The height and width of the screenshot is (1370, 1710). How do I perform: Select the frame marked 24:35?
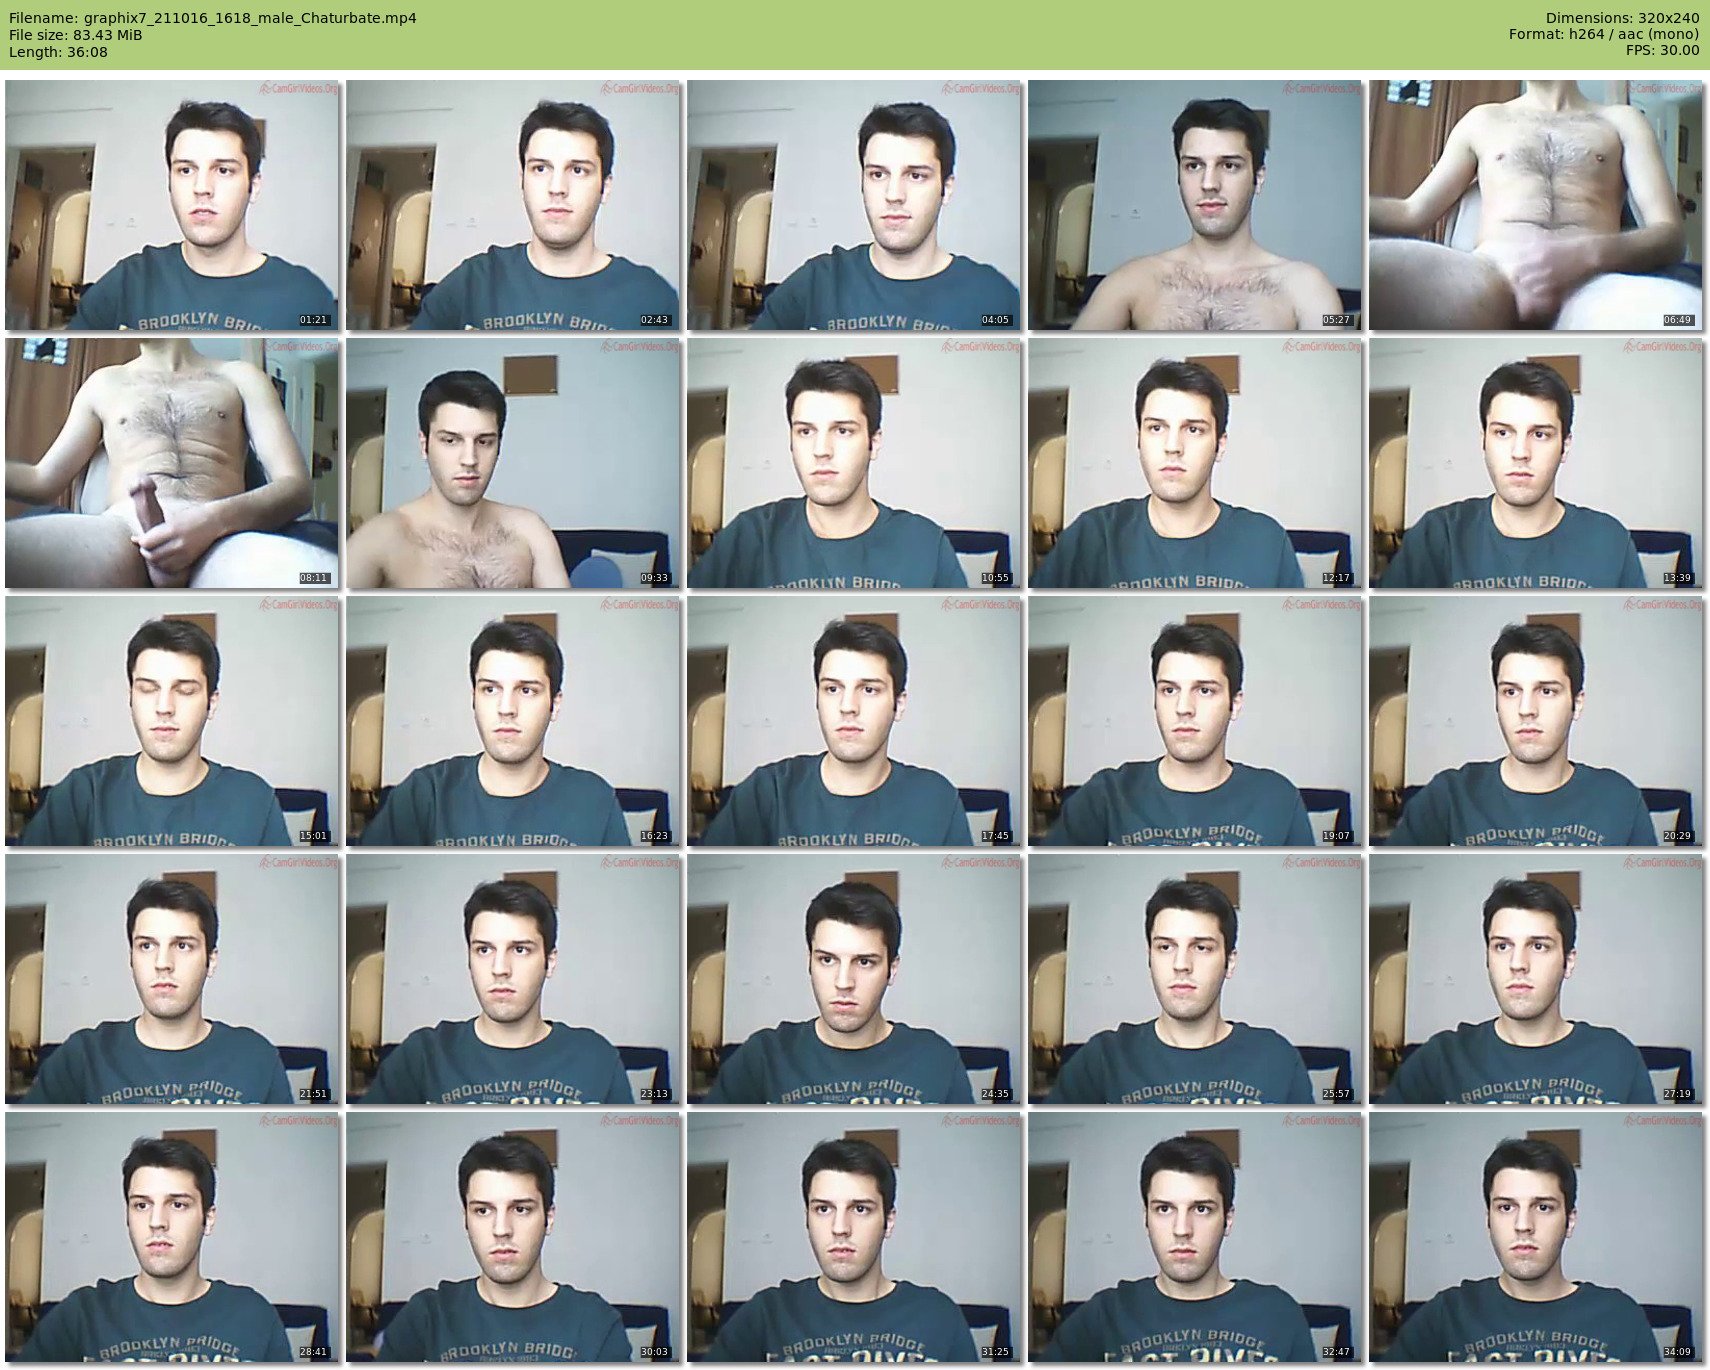[854, 979]
